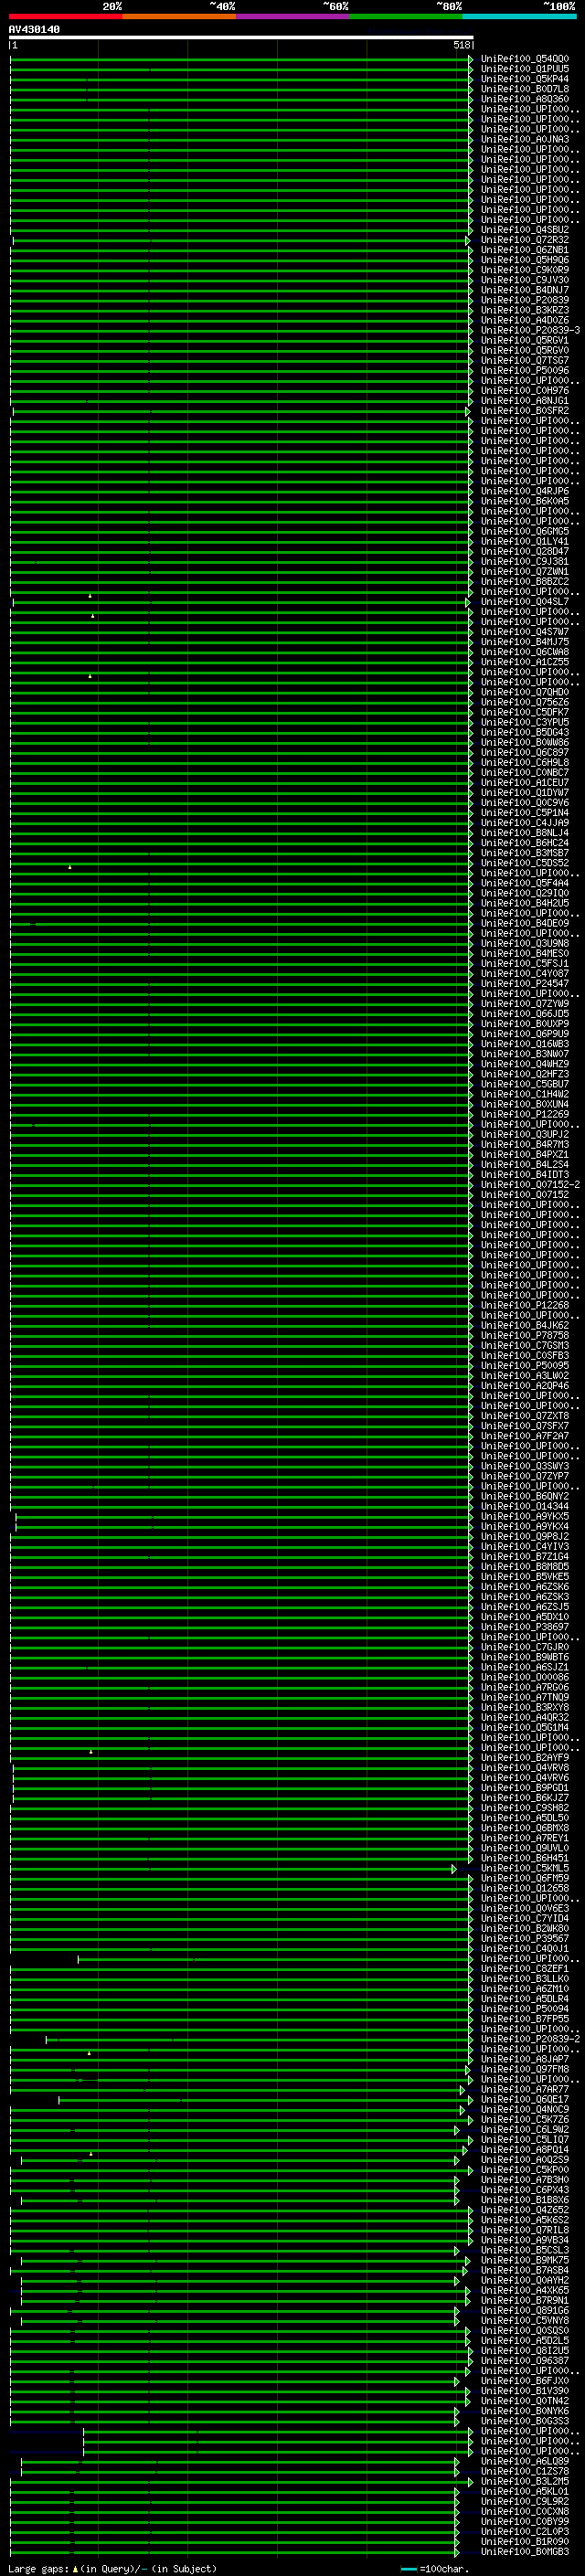Image resolution: width=585 pixels, height=2576 pixels.
Task: Click the green ~80% identity legend segment
Action: point(406,16)
